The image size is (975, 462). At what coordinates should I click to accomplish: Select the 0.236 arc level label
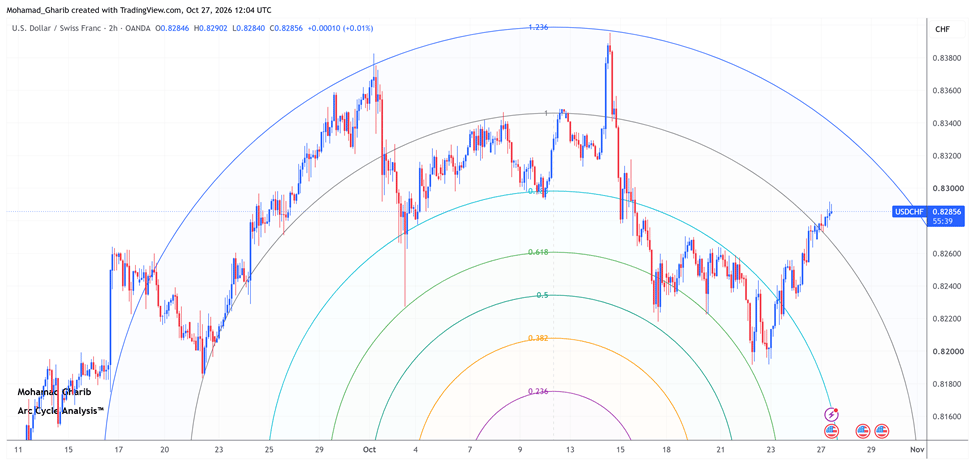[x=538, y=391]
